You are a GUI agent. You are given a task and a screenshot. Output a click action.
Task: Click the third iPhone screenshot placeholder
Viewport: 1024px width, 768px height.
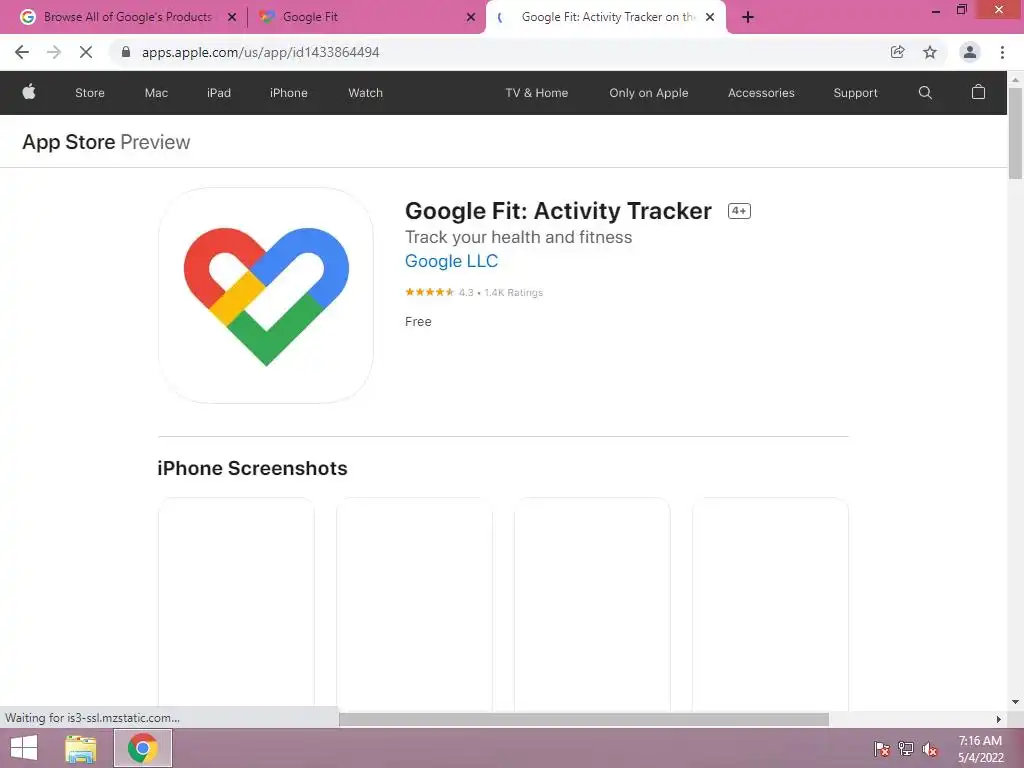(592, 604)
